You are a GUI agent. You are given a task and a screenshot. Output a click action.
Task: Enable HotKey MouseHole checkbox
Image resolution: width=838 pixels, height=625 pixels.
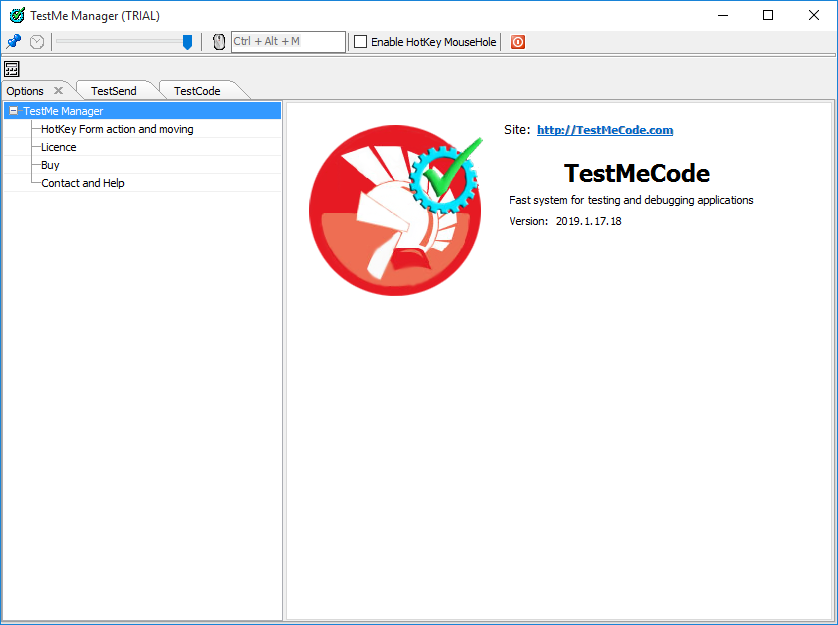(361, 42)
